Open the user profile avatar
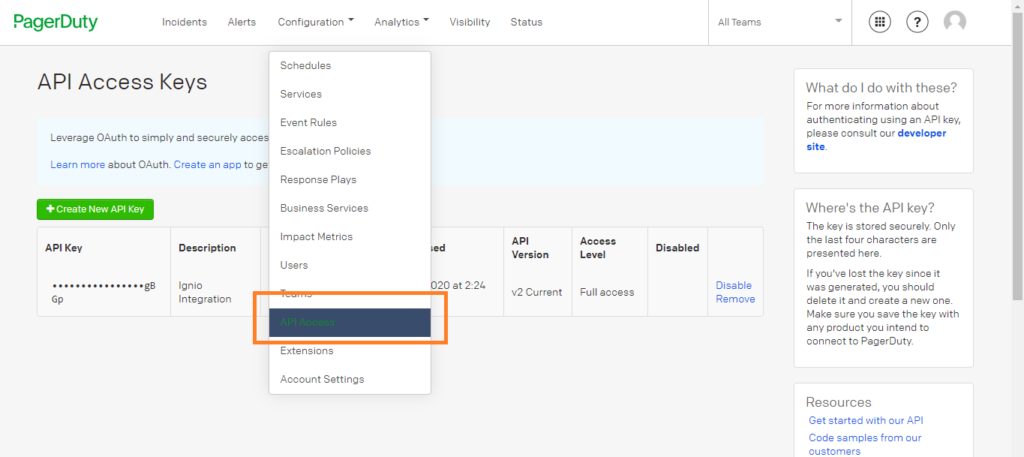Screen dimensions: 1024x457 (x=955, y=22)
